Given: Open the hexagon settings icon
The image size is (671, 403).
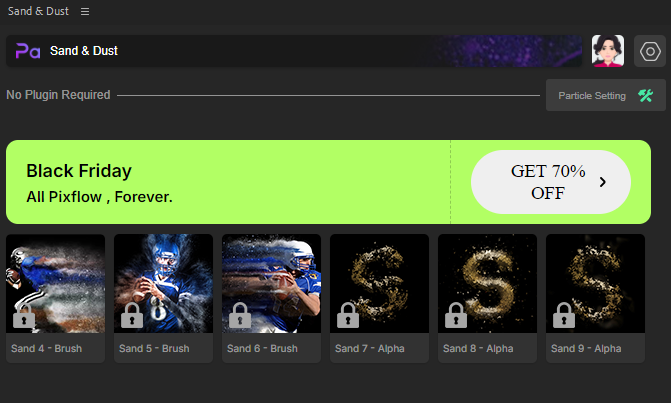Looking at the screenshot, I should [x=650, y=51].
